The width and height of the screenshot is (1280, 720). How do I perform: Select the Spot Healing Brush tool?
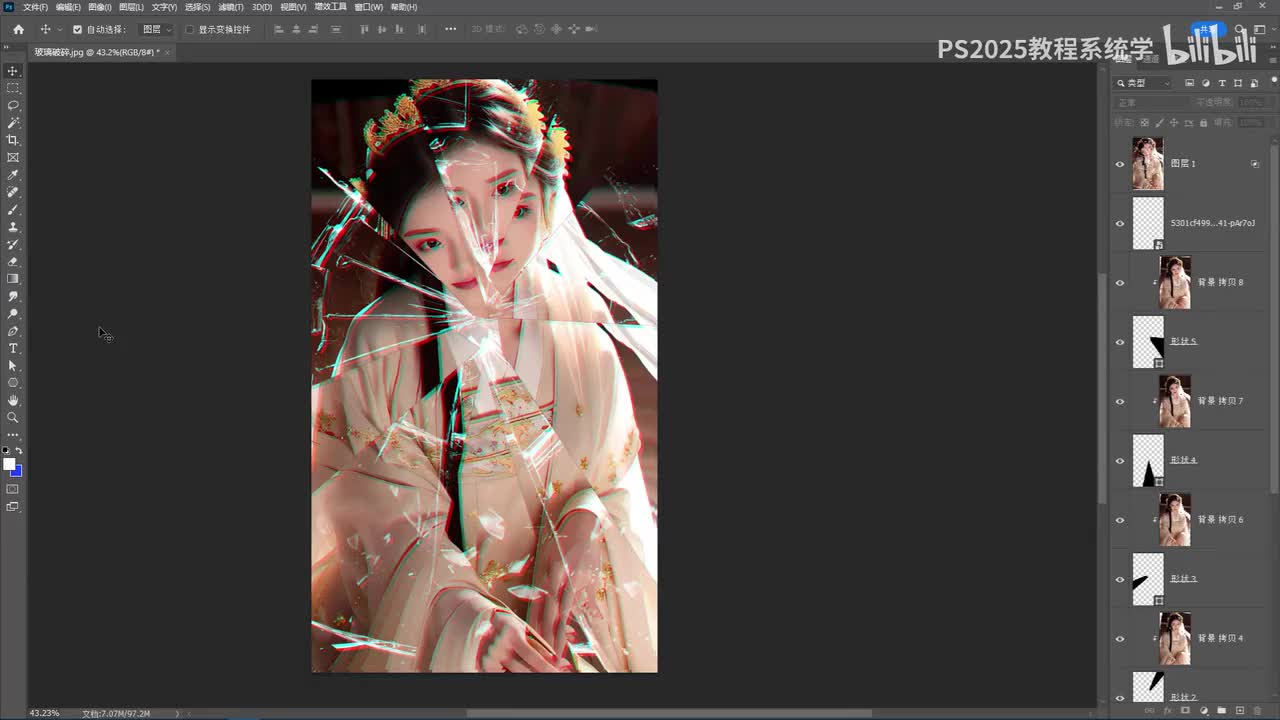pos(13,192)
